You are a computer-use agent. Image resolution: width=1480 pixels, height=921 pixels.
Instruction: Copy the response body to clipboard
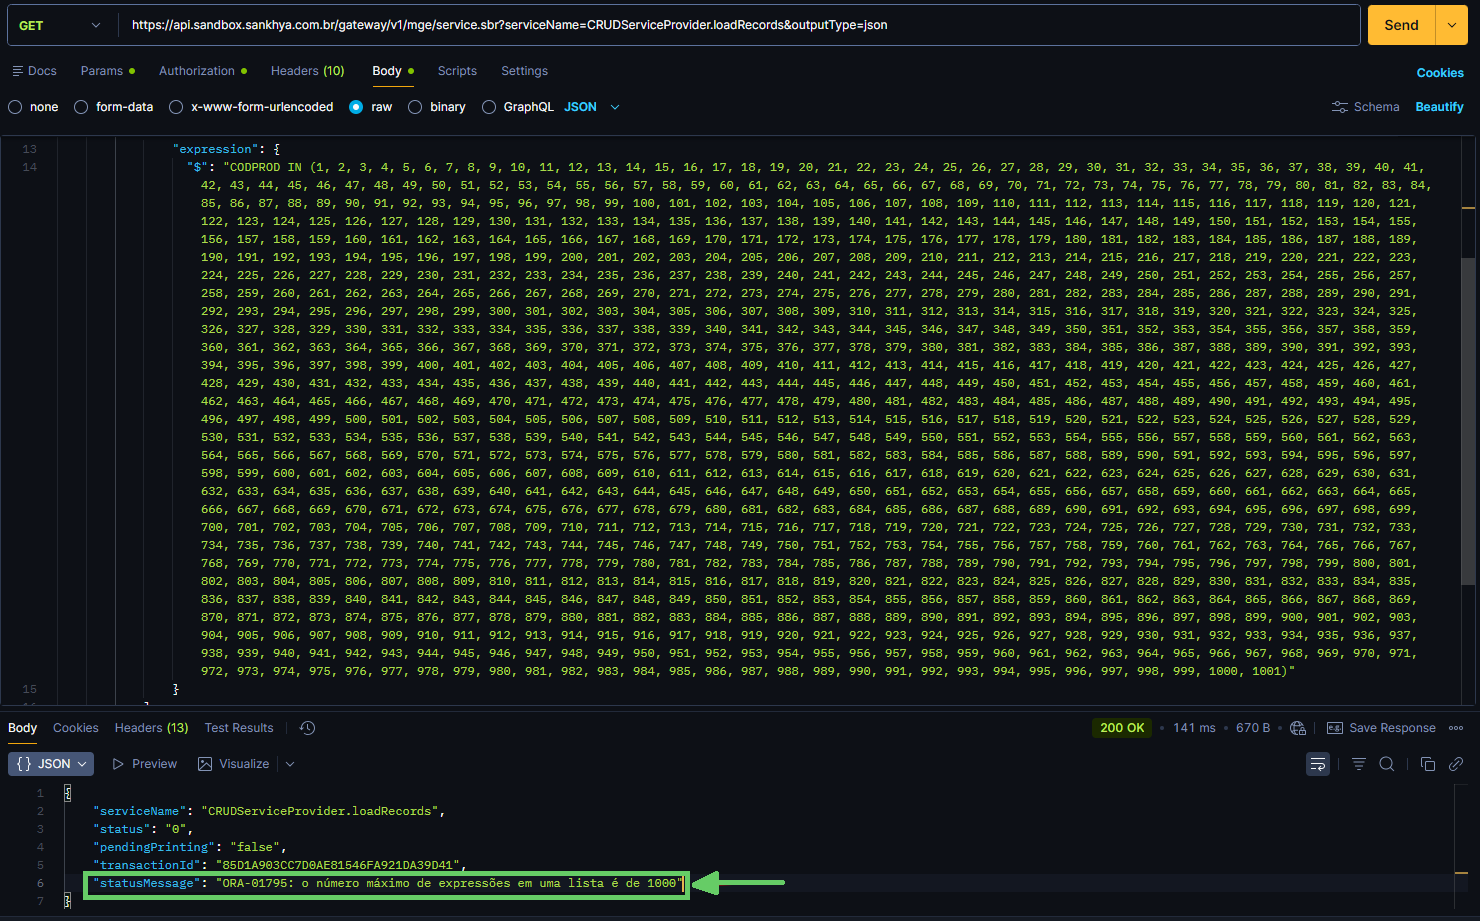pyautogui.click(x=1428, y=764)
